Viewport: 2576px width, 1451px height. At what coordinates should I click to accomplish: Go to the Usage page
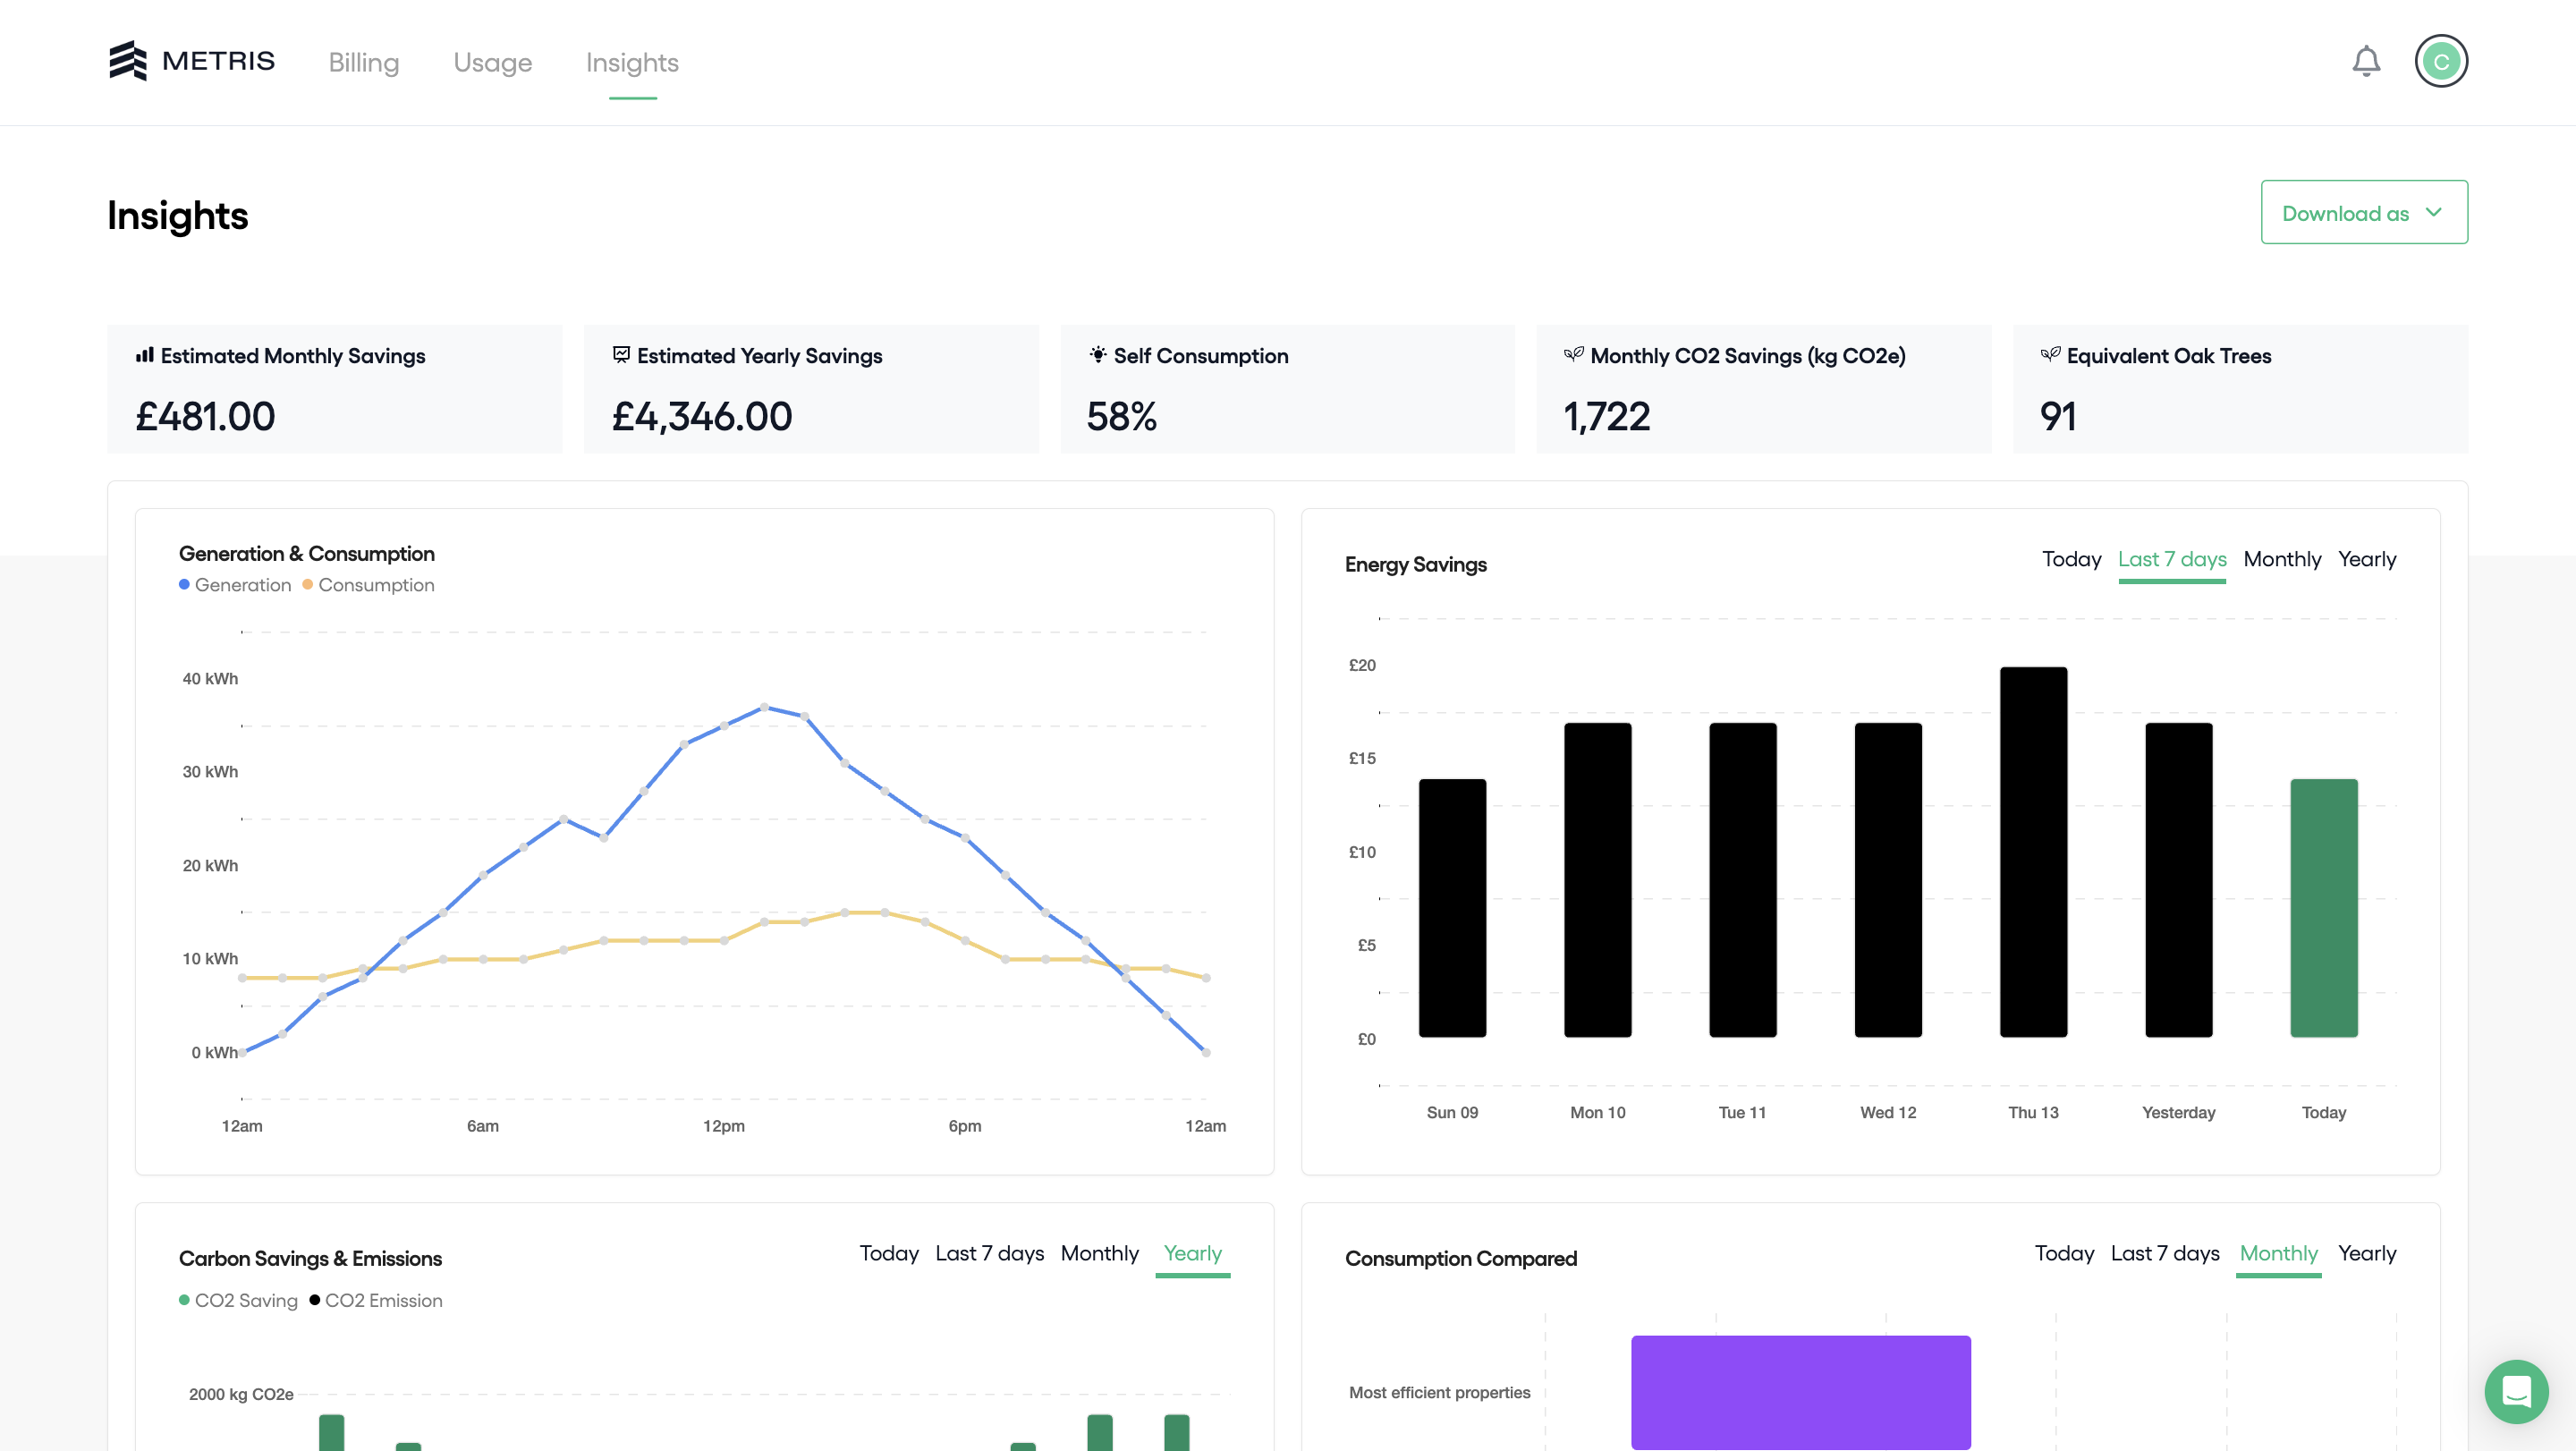coord(492,62)
